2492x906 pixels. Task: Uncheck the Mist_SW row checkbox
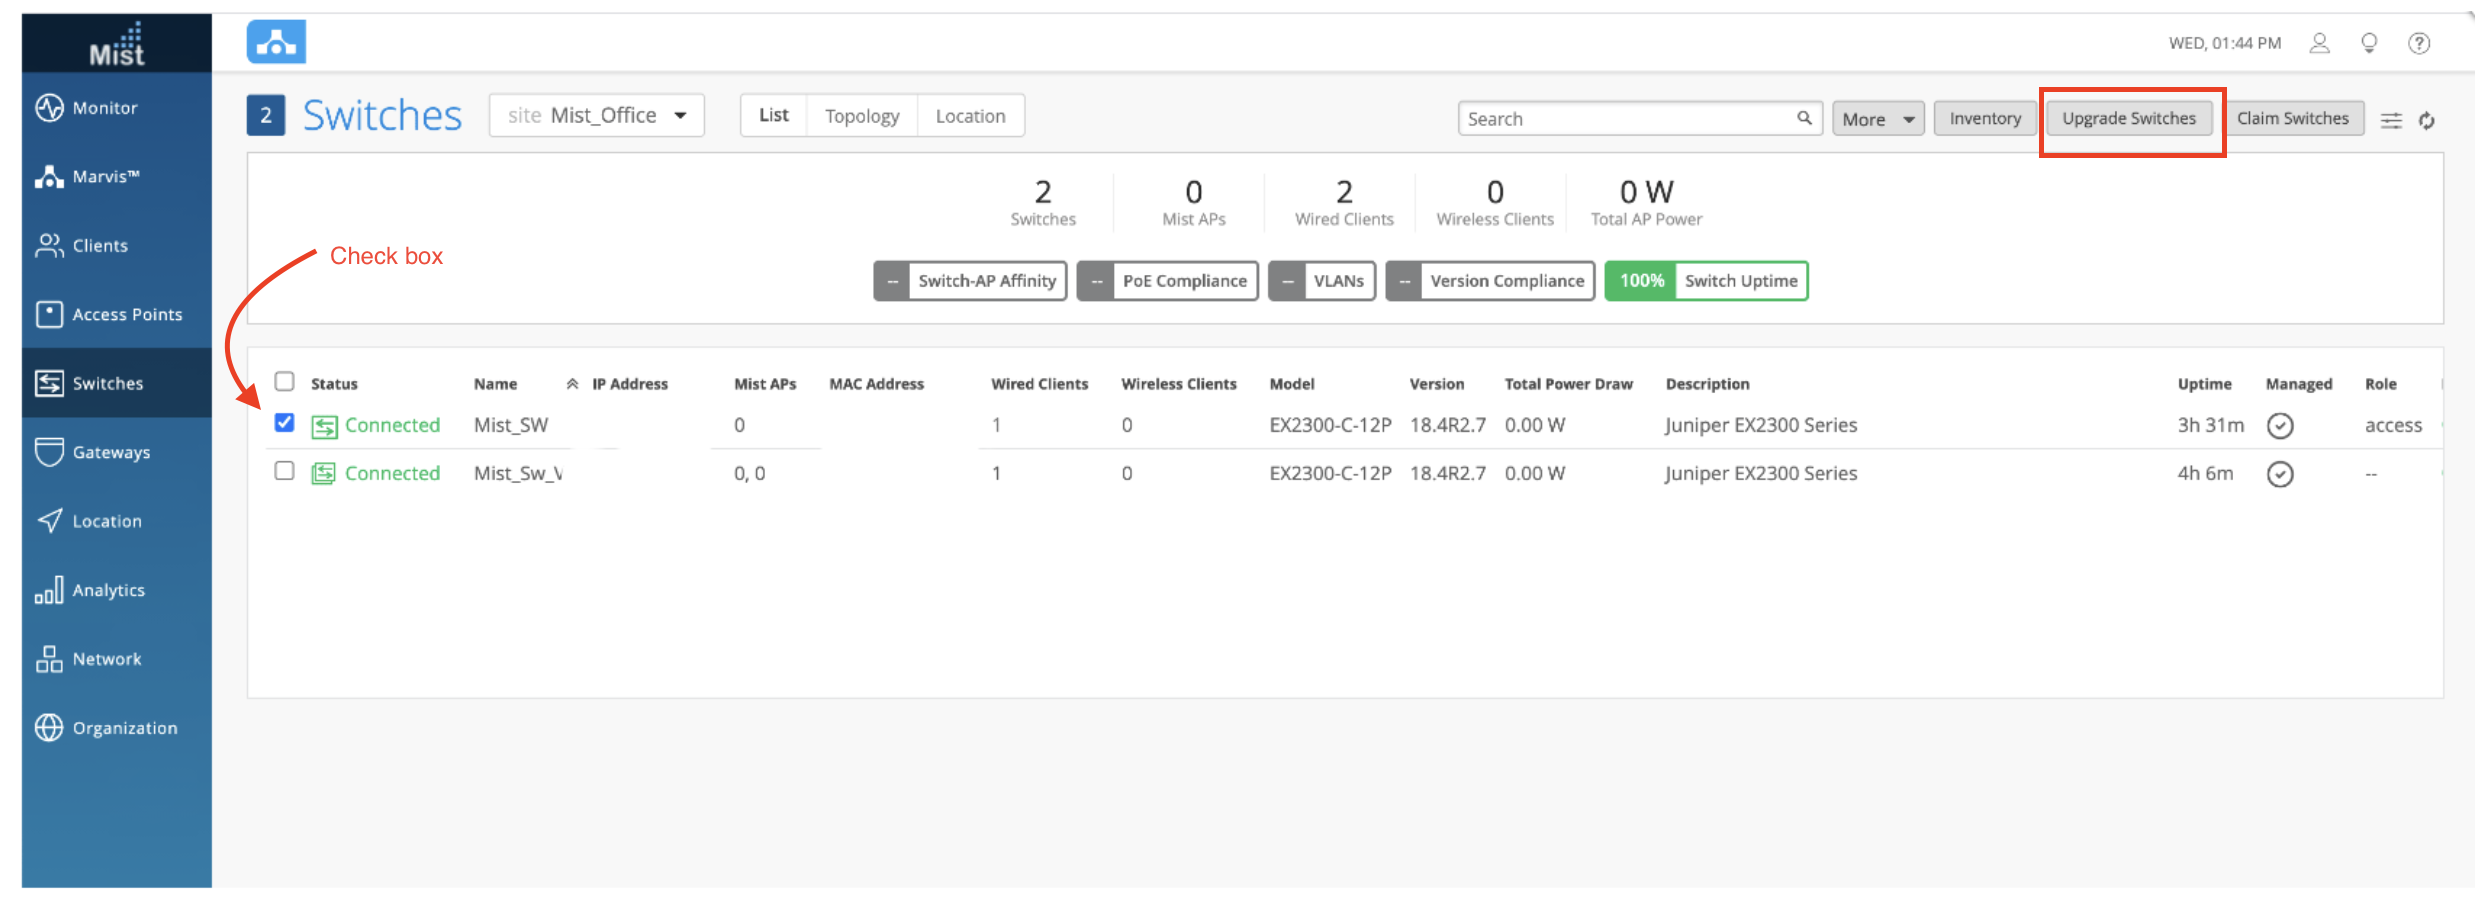pyautogui.click(x=285, y=423)
